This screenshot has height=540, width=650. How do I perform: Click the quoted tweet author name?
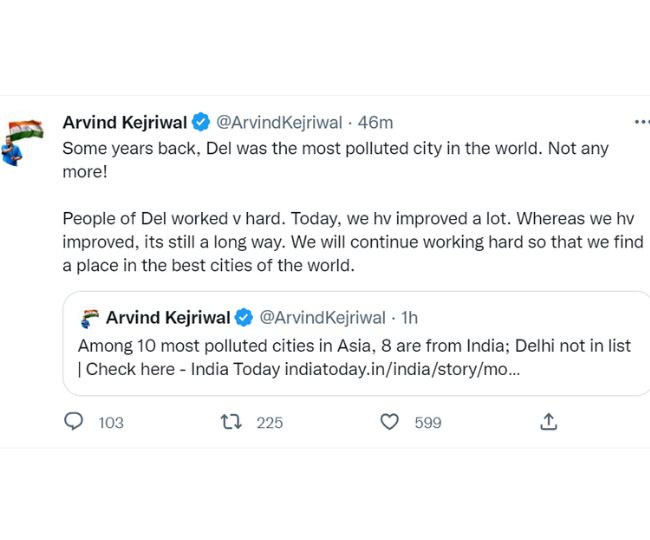point(167,318)
